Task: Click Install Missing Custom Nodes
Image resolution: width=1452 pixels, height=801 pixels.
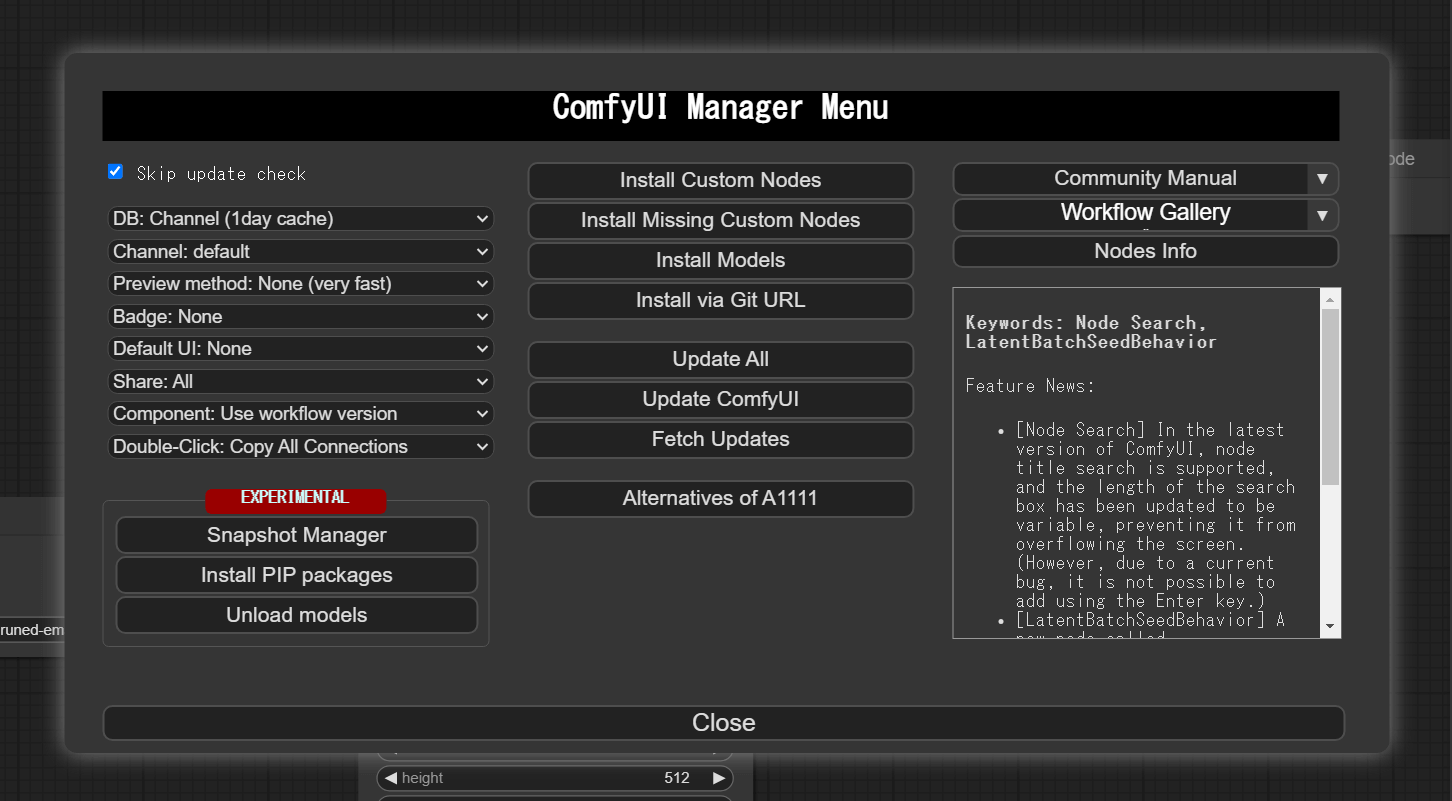Action: [x=720, y=221]
